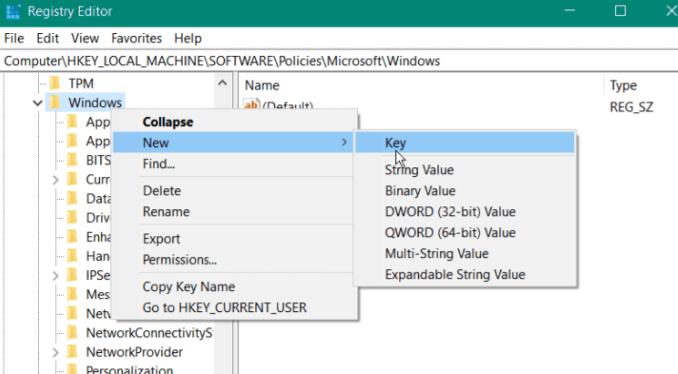Open the Edit menu

[48, 38]
